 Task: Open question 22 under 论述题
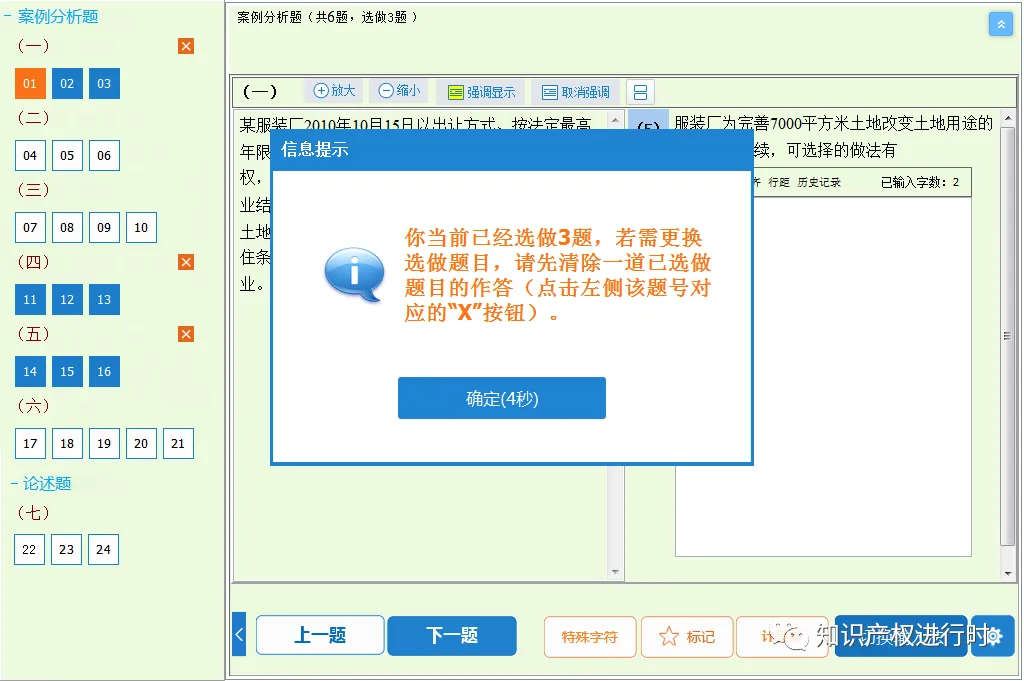[x=30, y=549]
